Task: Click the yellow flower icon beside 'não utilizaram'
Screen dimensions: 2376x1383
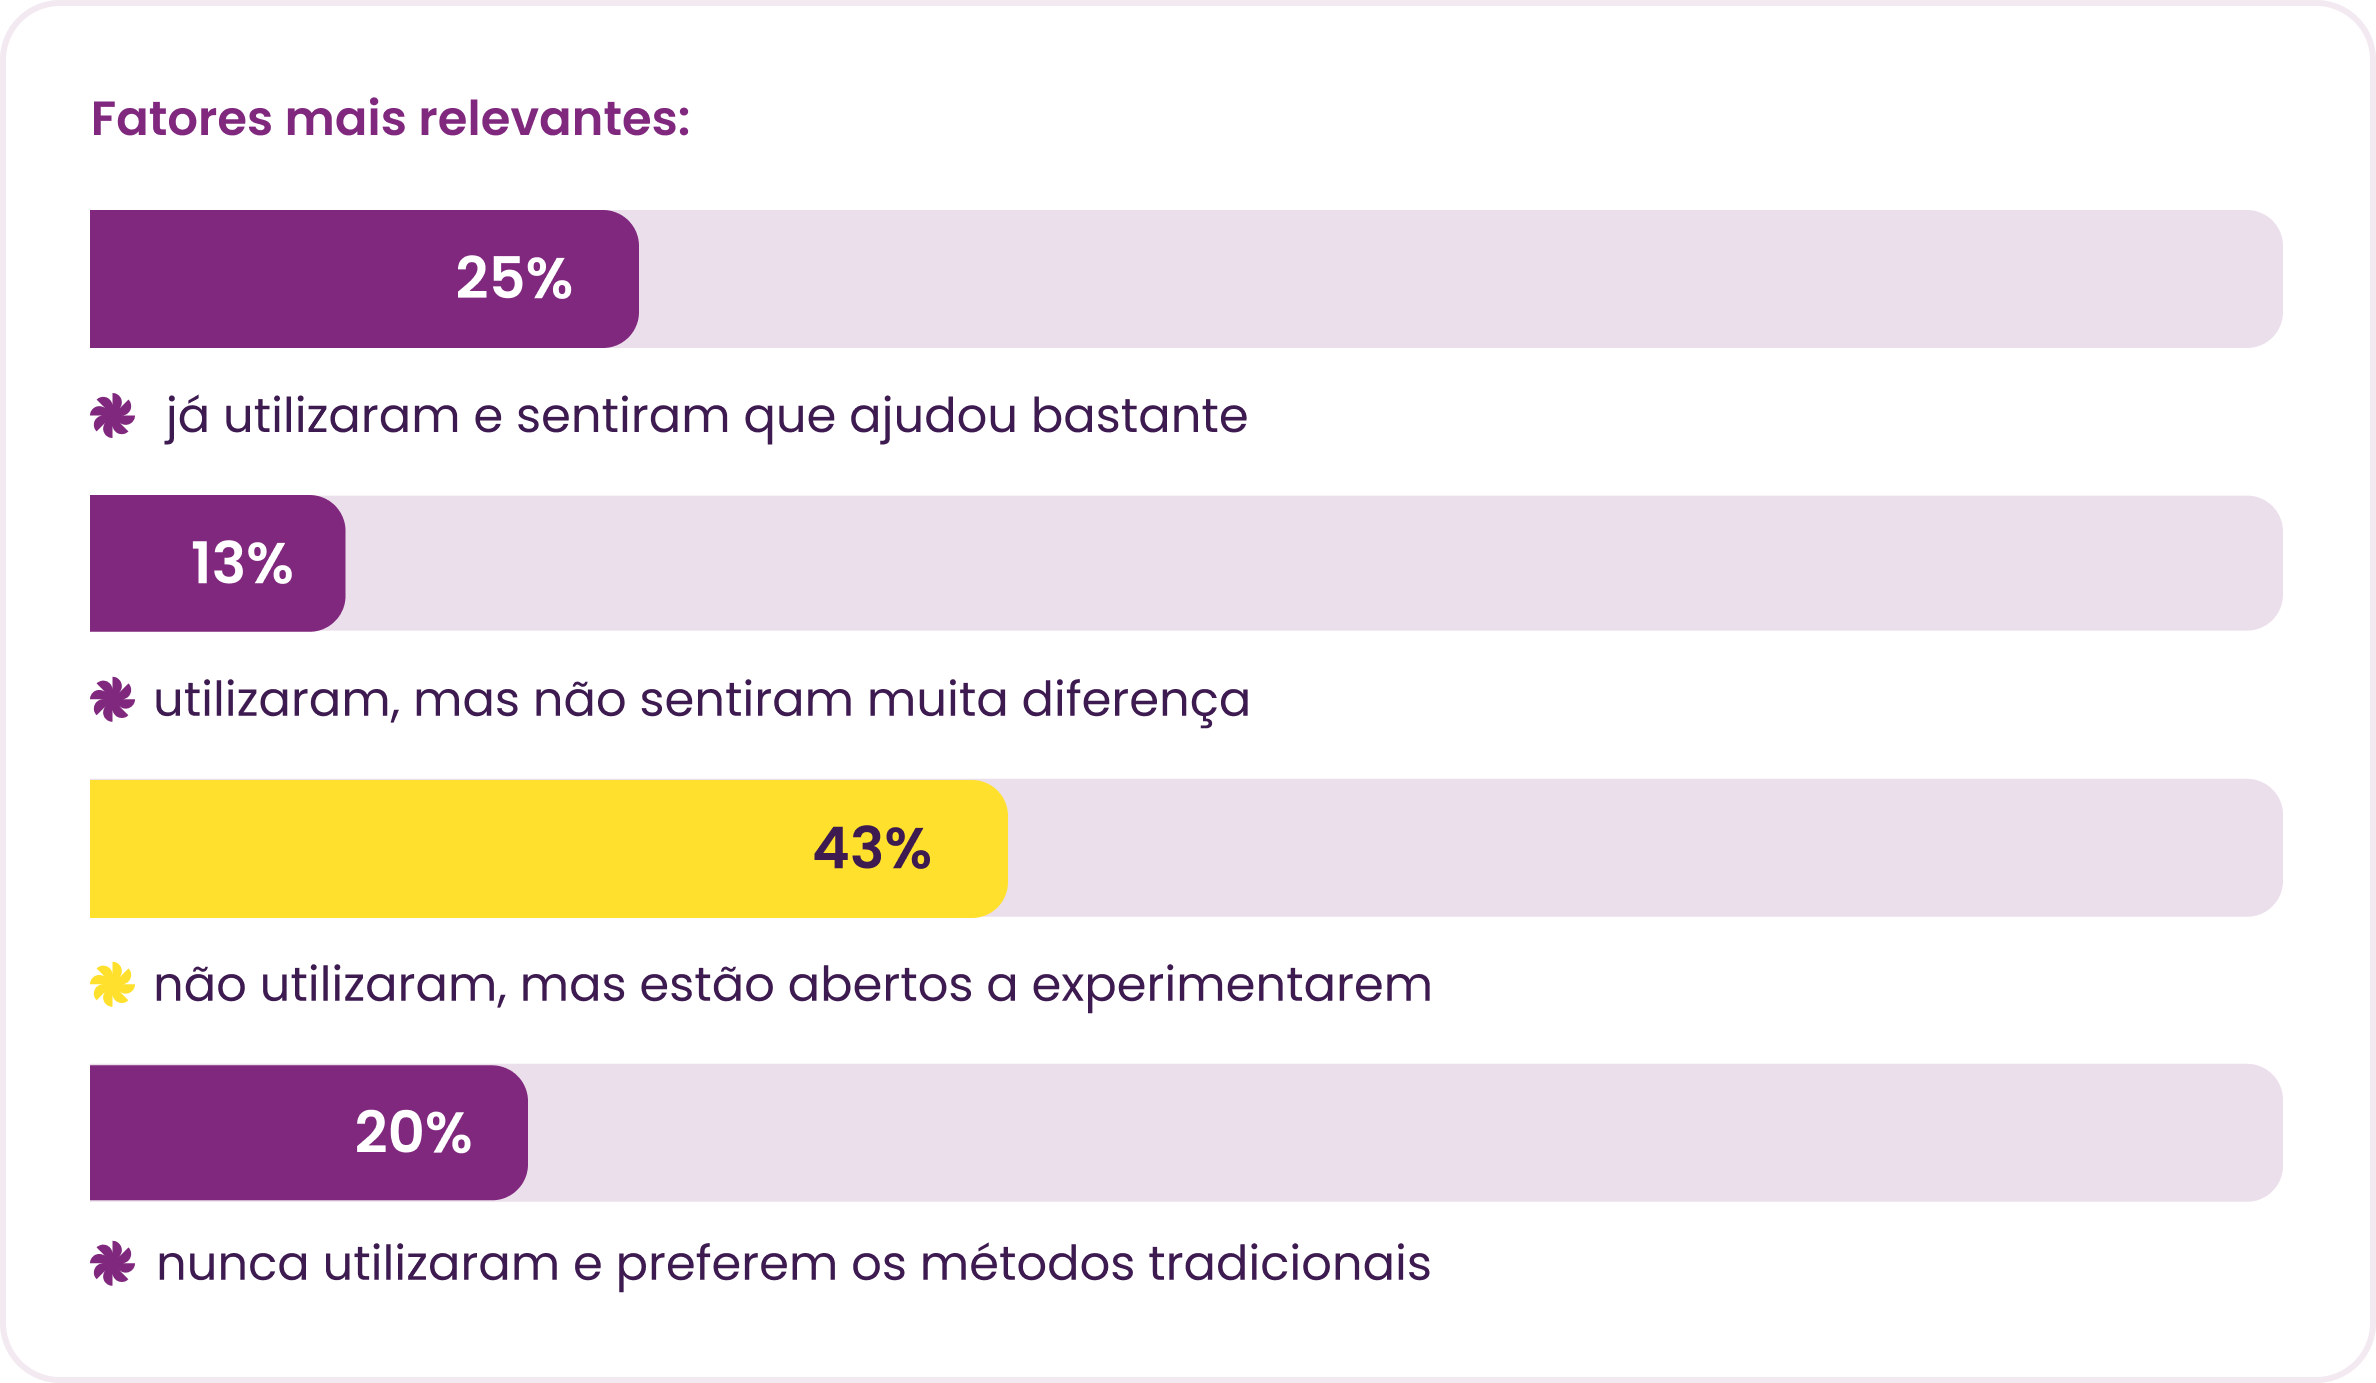Action: click(x=112, y=985)
